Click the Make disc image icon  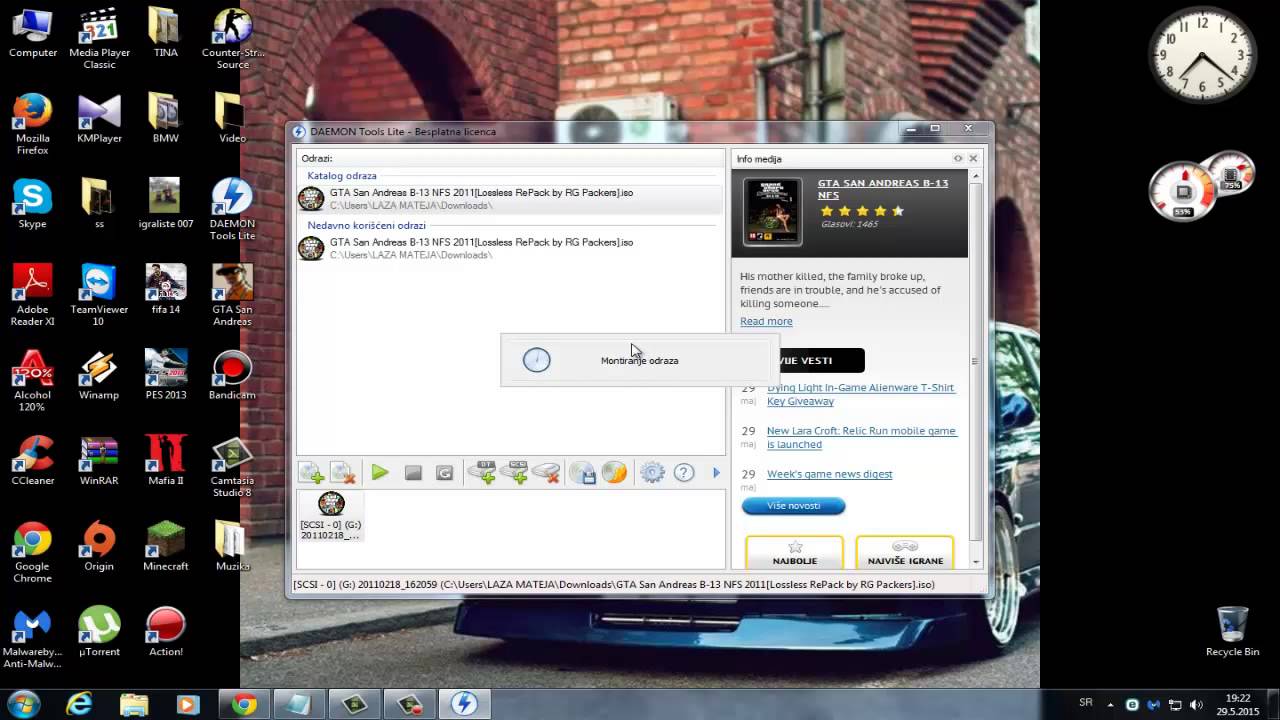coord(583,473)
